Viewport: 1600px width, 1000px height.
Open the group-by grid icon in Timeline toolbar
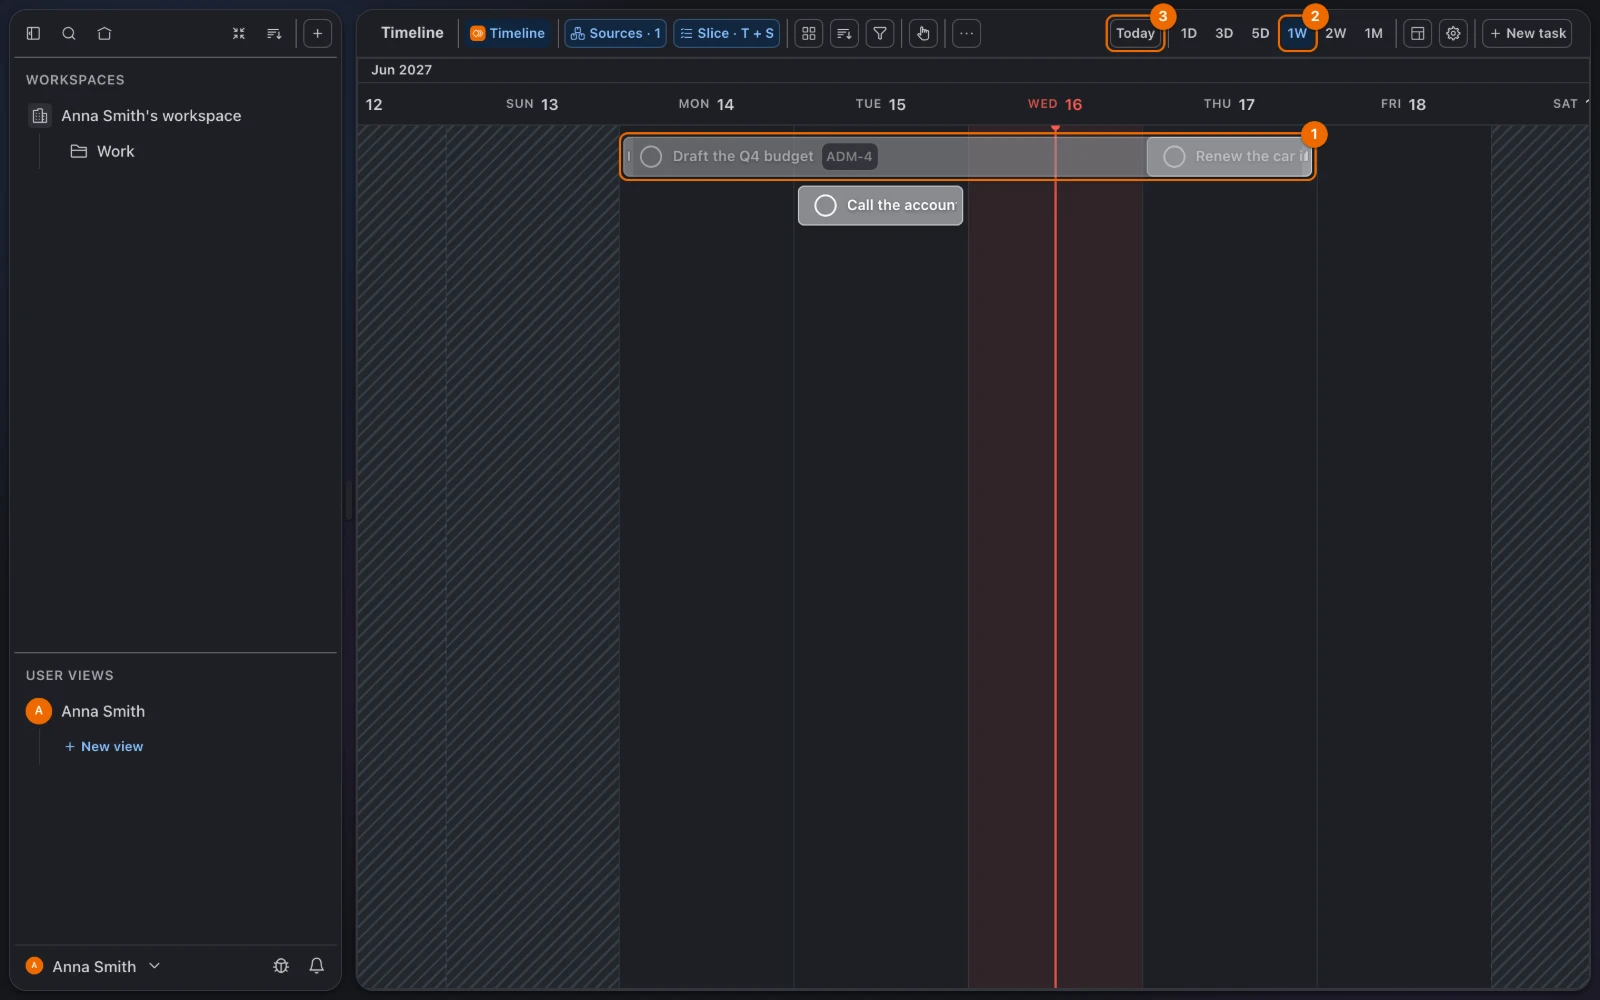pos(809,33)
